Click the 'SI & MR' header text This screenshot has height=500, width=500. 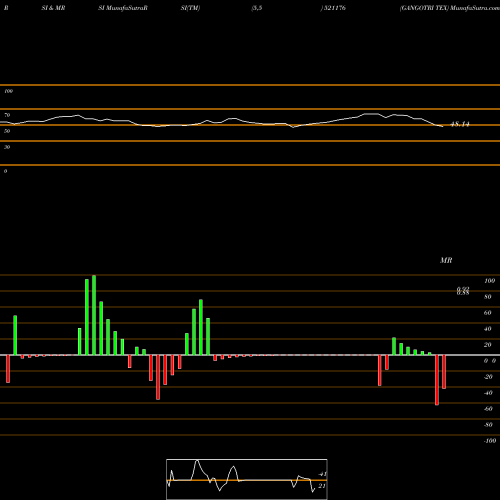[53, 8]
